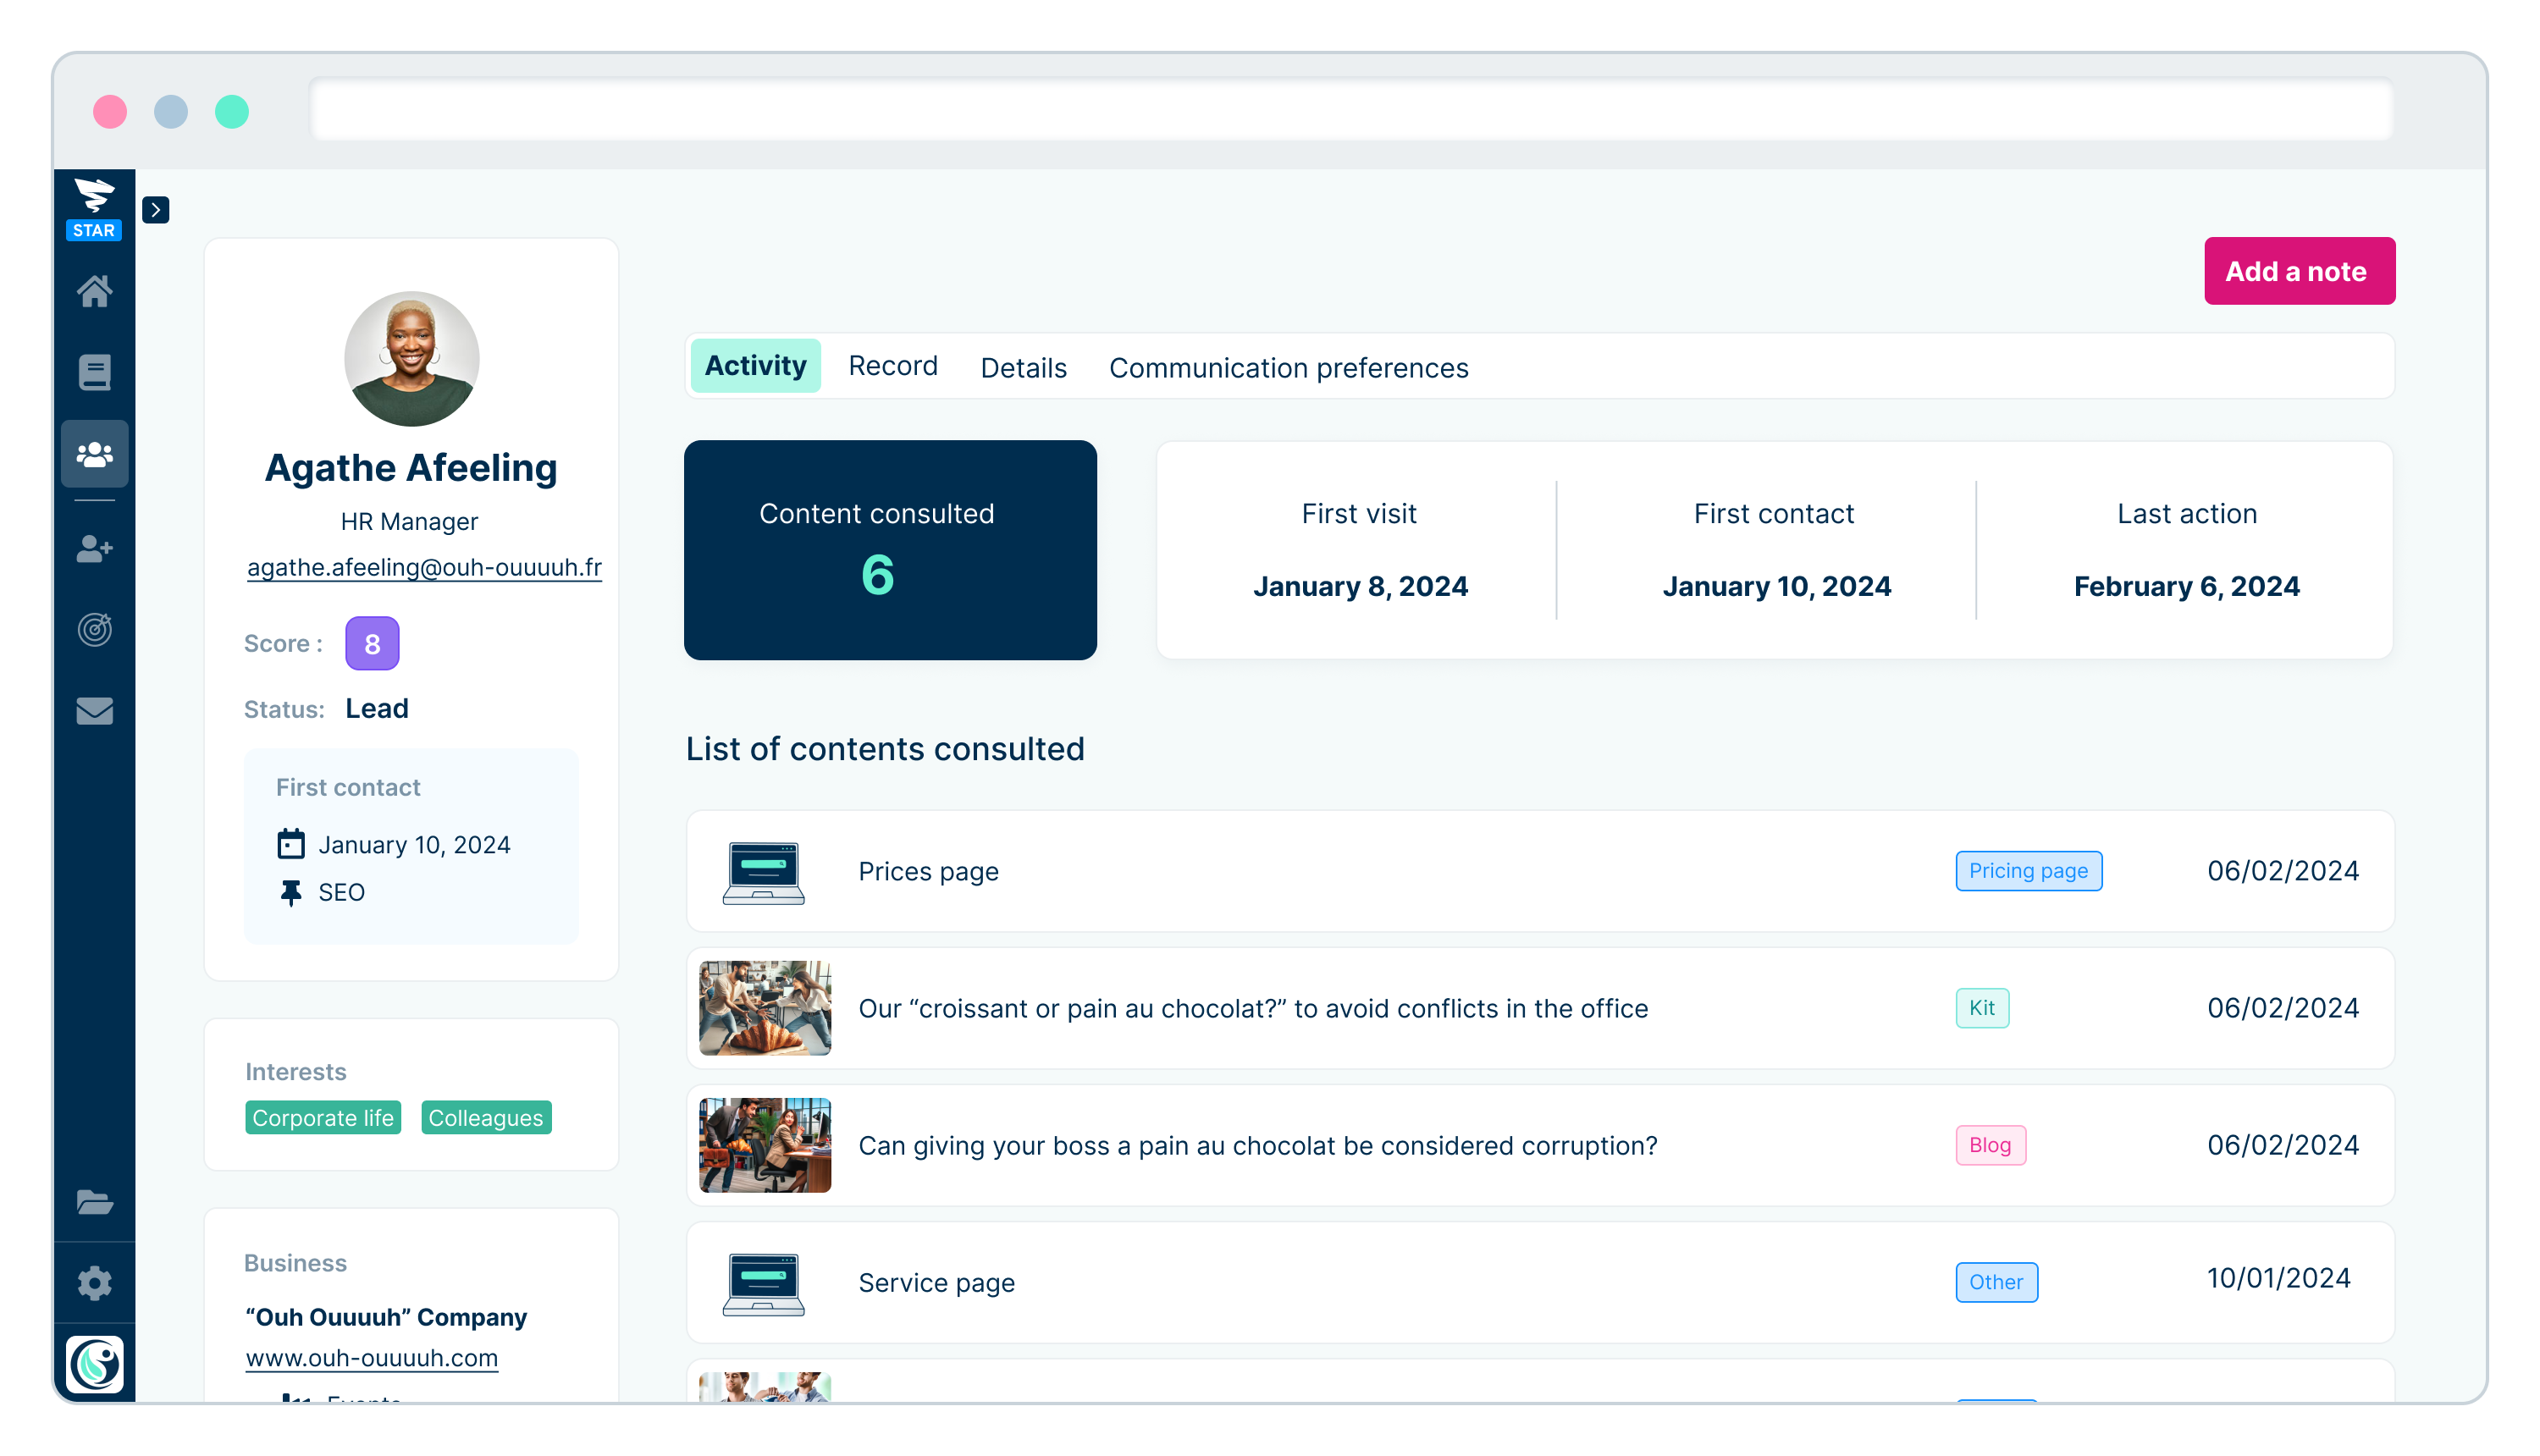This screenshot has height=1456, width=2540.
Task: Open the files/documents sidebar icon
Action: coord(96,1203)
